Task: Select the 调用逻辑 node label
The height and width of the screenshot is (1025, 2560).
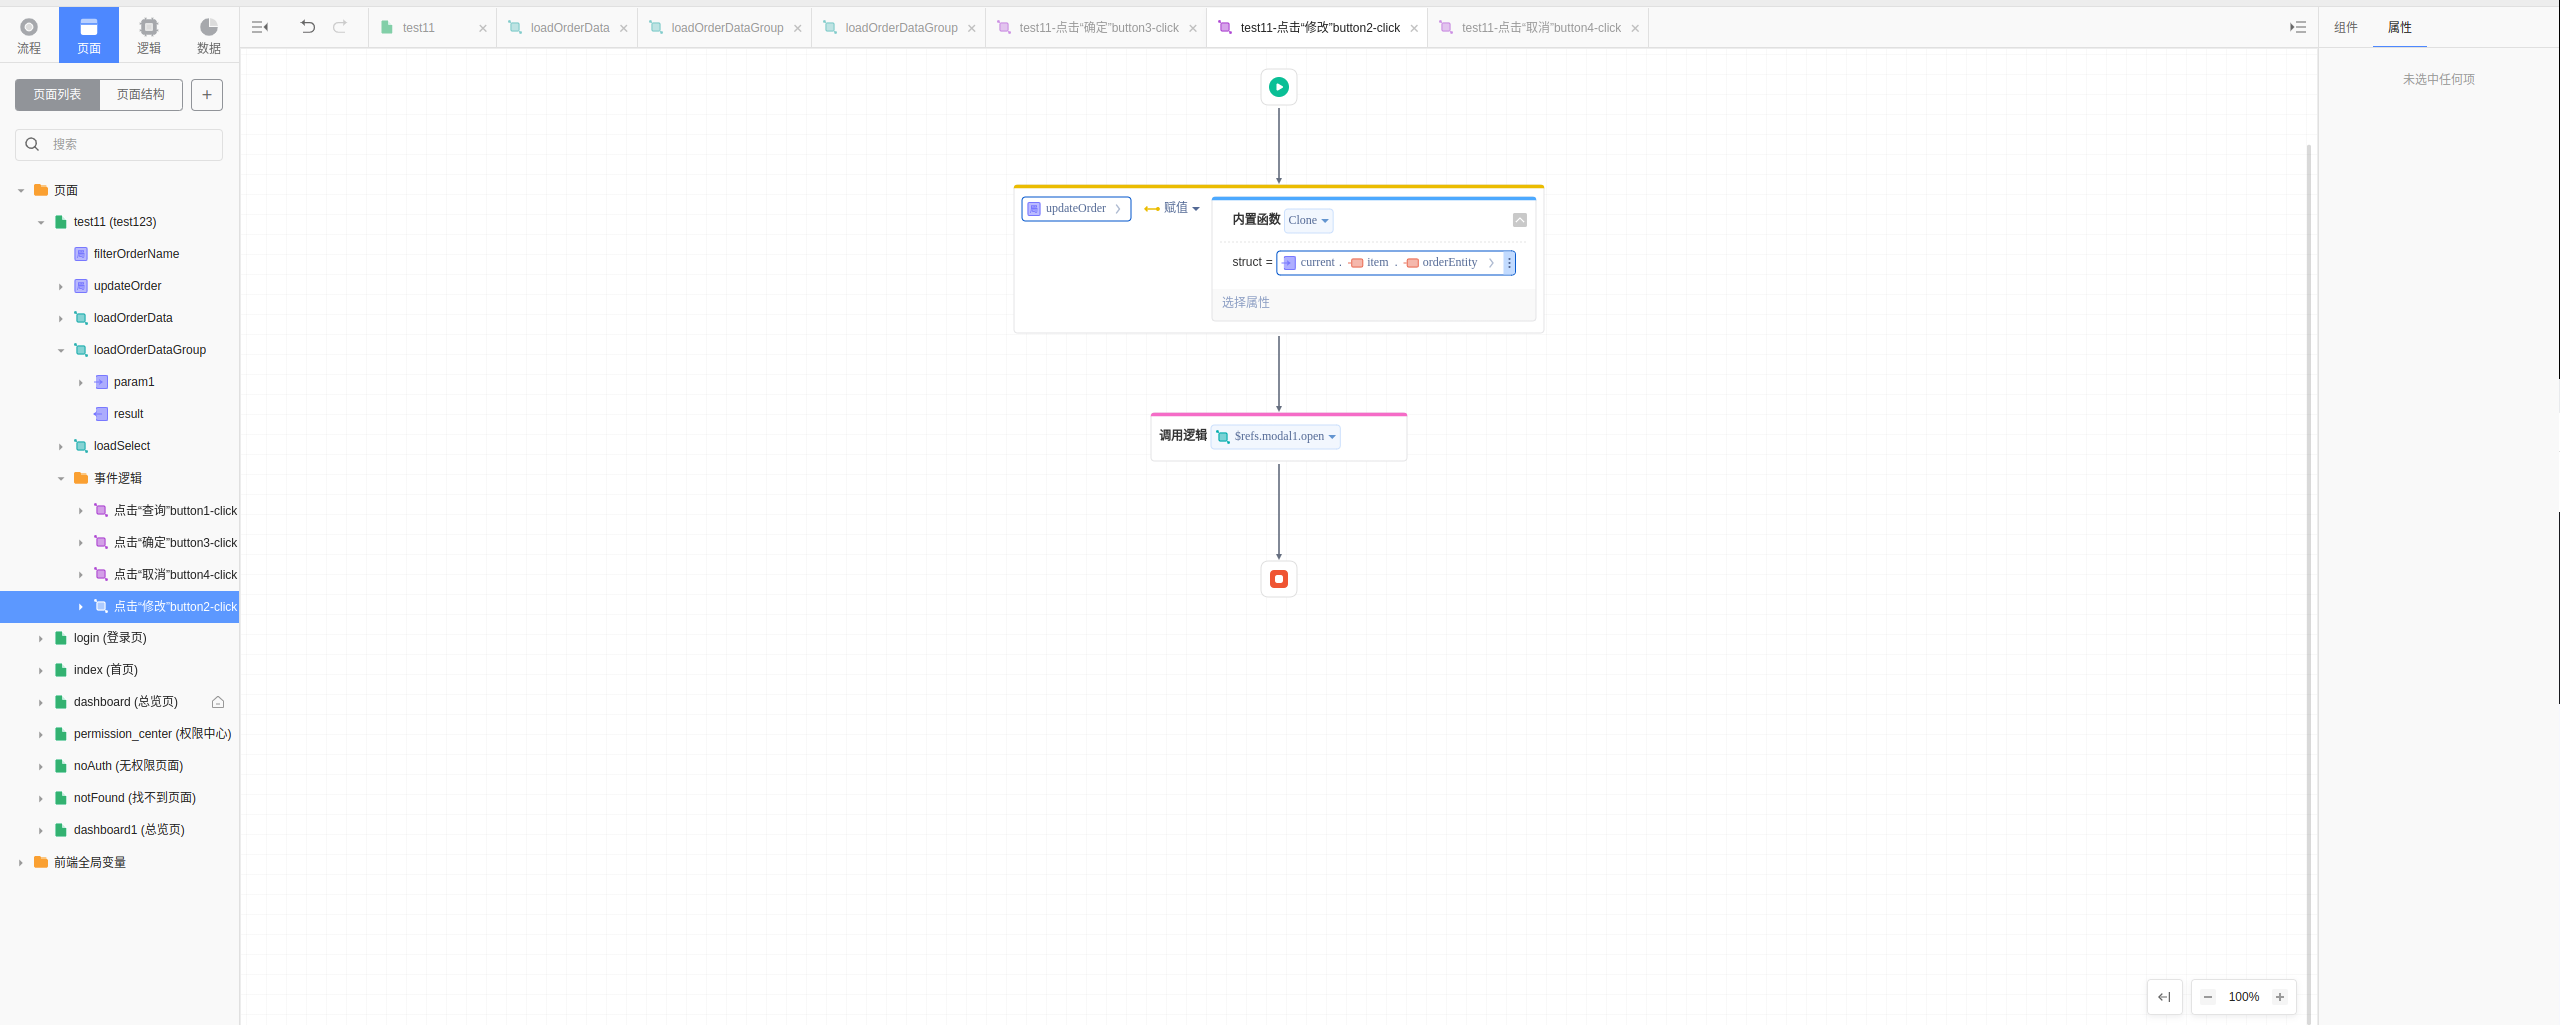Action: pos(1183,435)
